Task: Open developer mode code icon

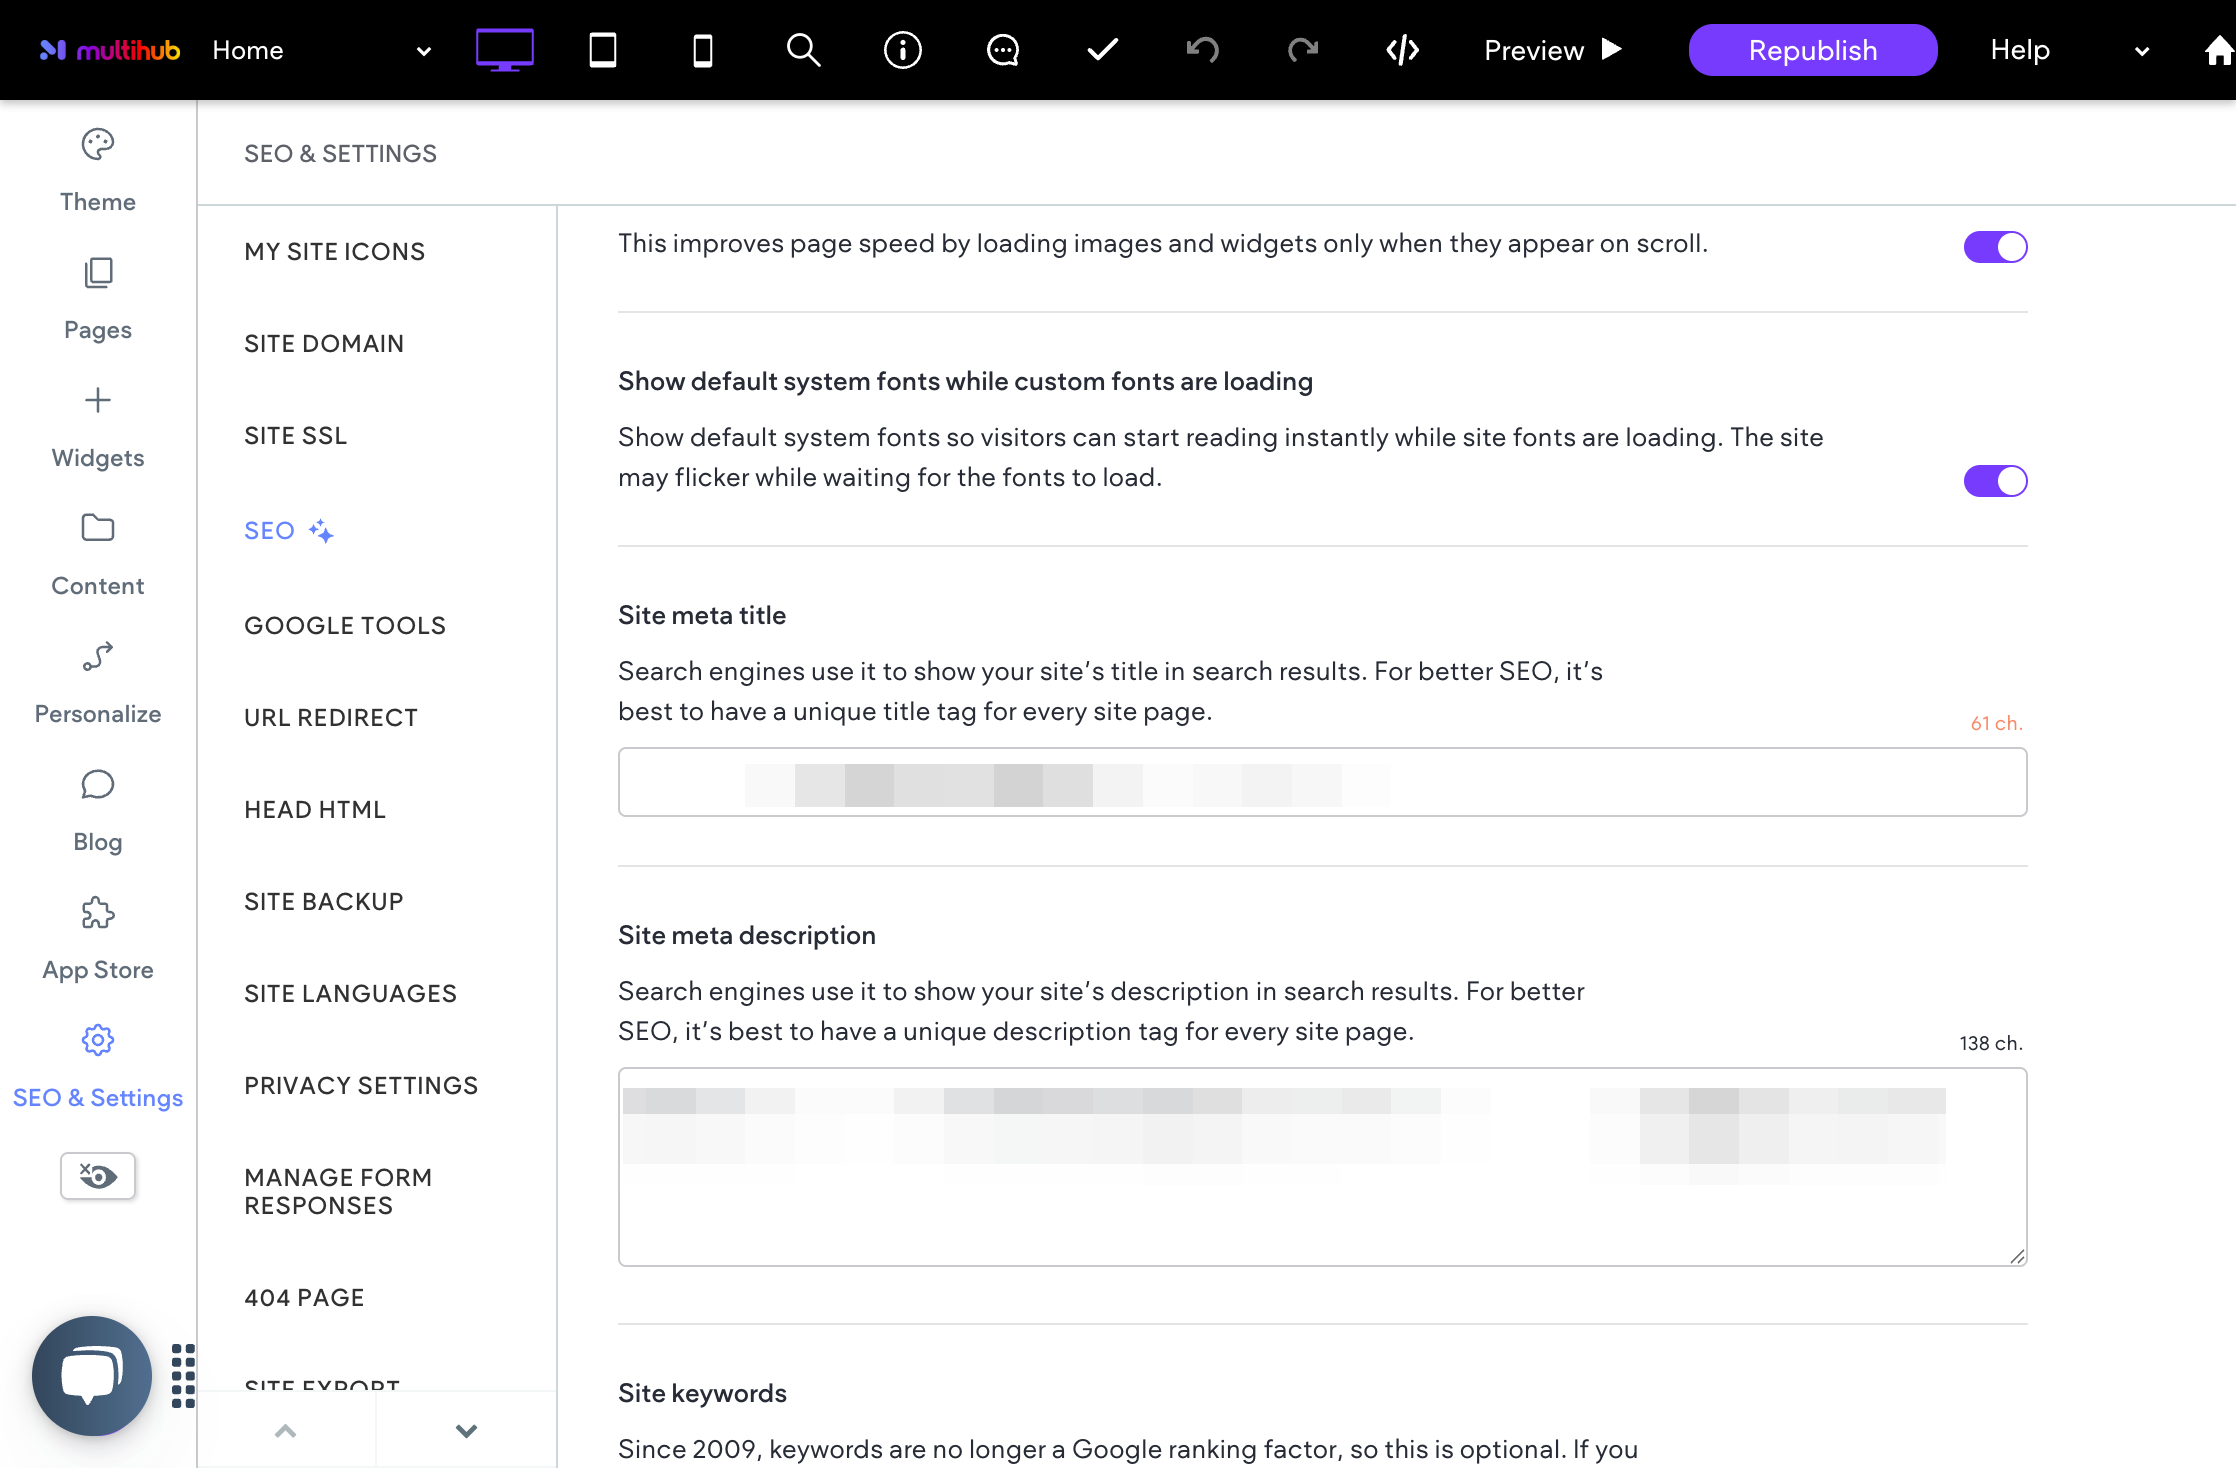Action: [1403, 50]
